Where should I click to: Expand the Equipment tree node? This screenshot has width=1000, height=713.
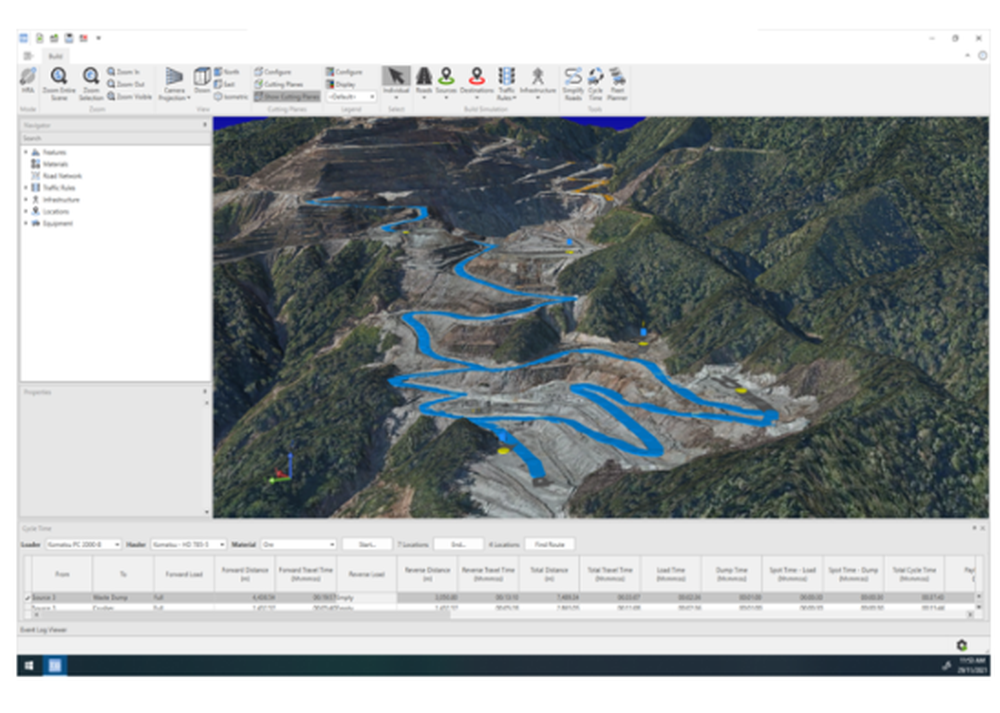pyautogui.click(x=26, y=223)
